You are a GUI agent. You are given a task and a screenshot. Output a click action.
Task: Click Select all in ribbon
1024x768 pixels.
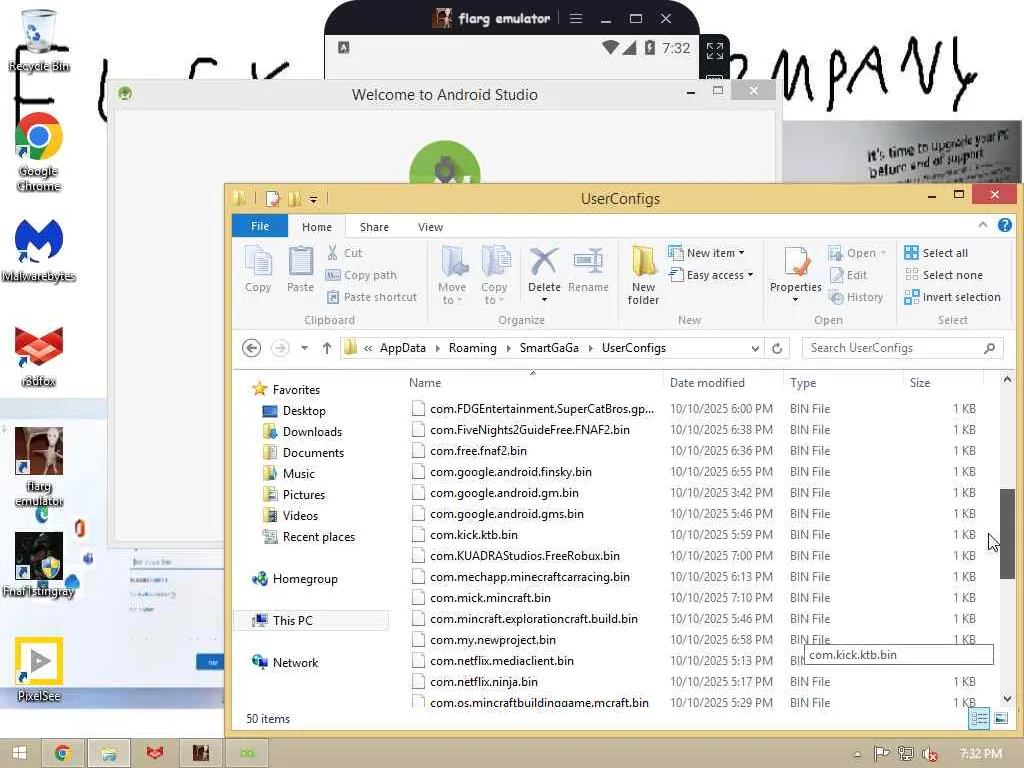coord(936,253)
